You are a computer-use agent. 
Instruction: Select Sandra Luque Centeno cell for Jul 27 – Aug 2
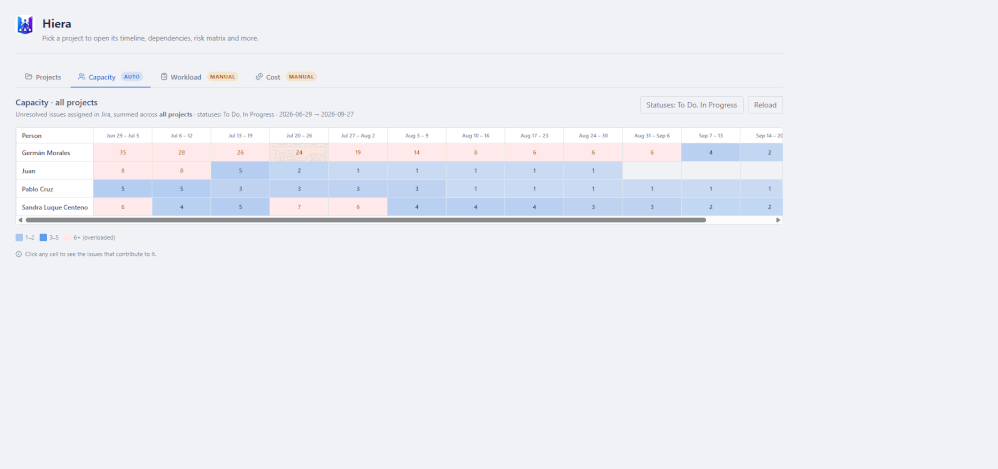[358, 207]
